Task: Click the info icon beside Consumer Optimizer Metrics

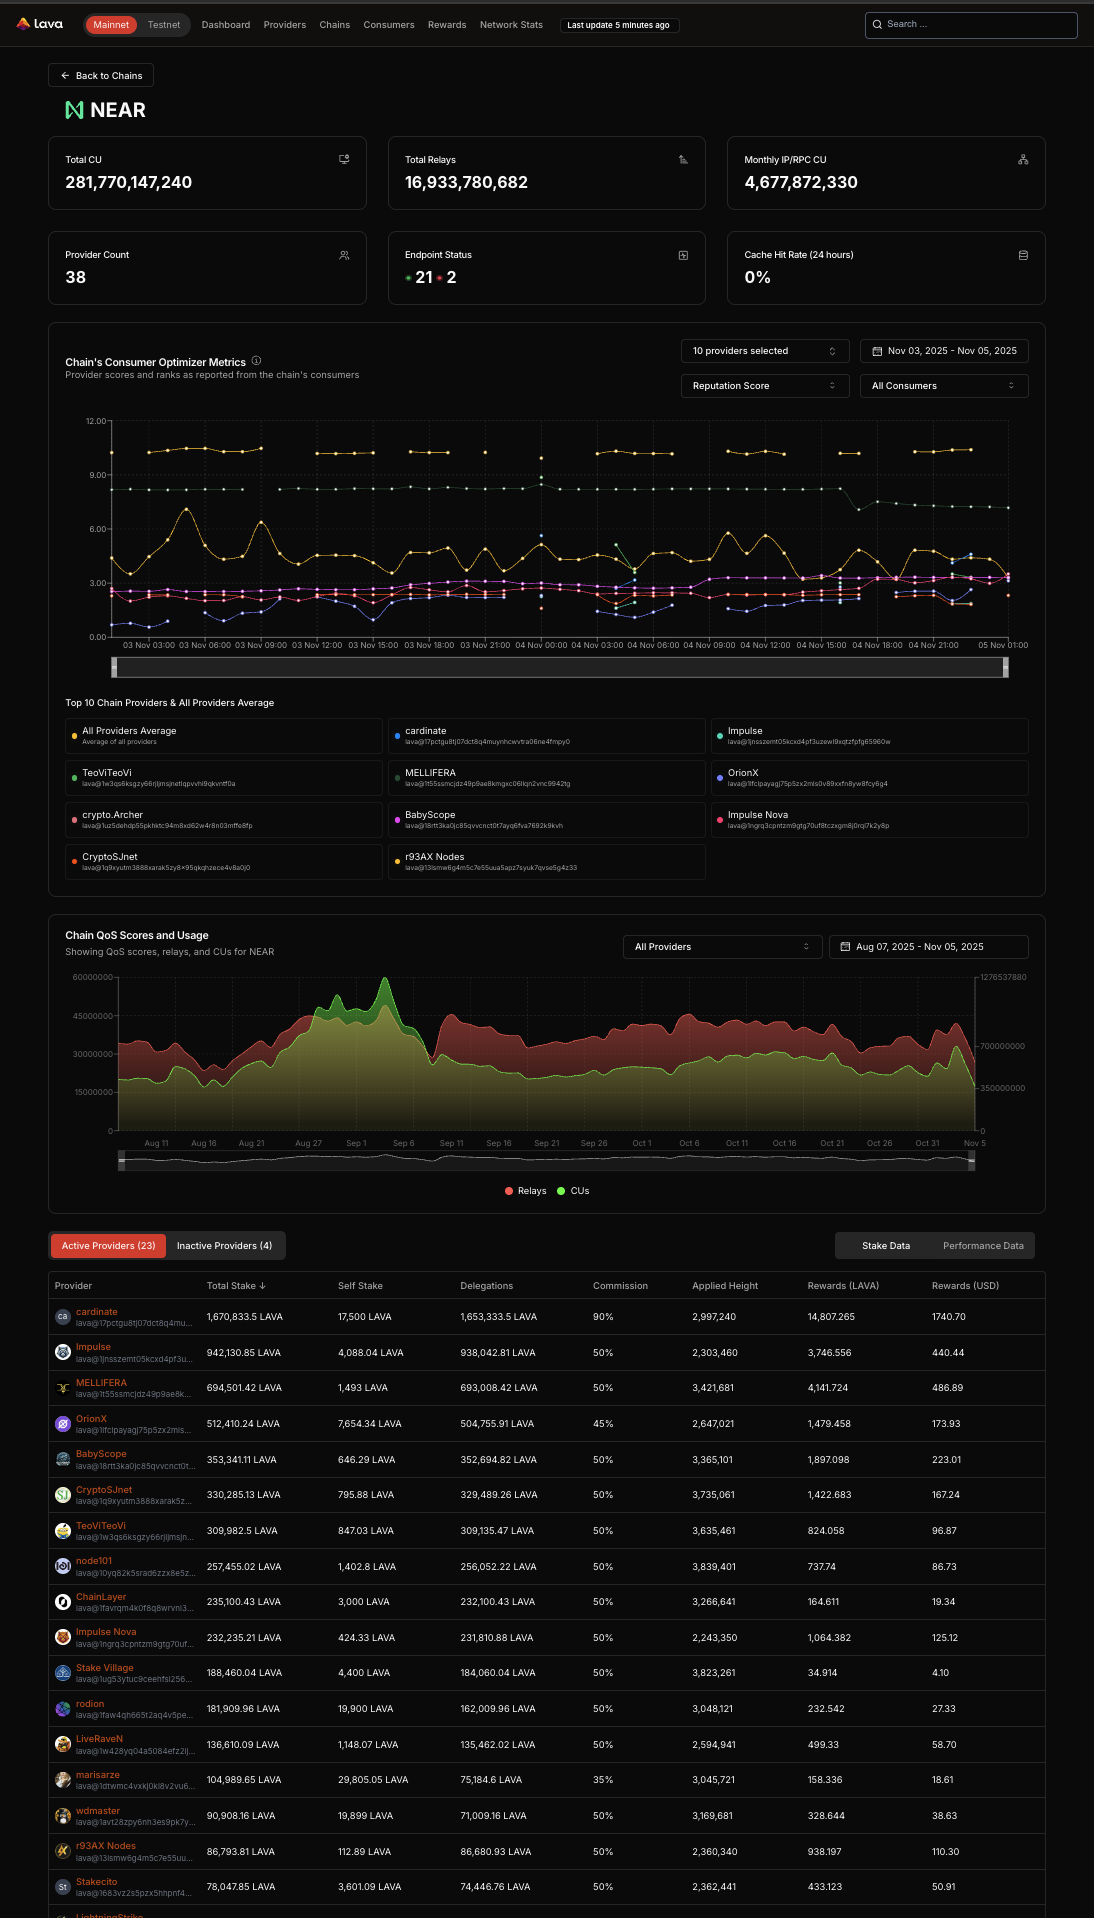Action: (x=256, y=361)
